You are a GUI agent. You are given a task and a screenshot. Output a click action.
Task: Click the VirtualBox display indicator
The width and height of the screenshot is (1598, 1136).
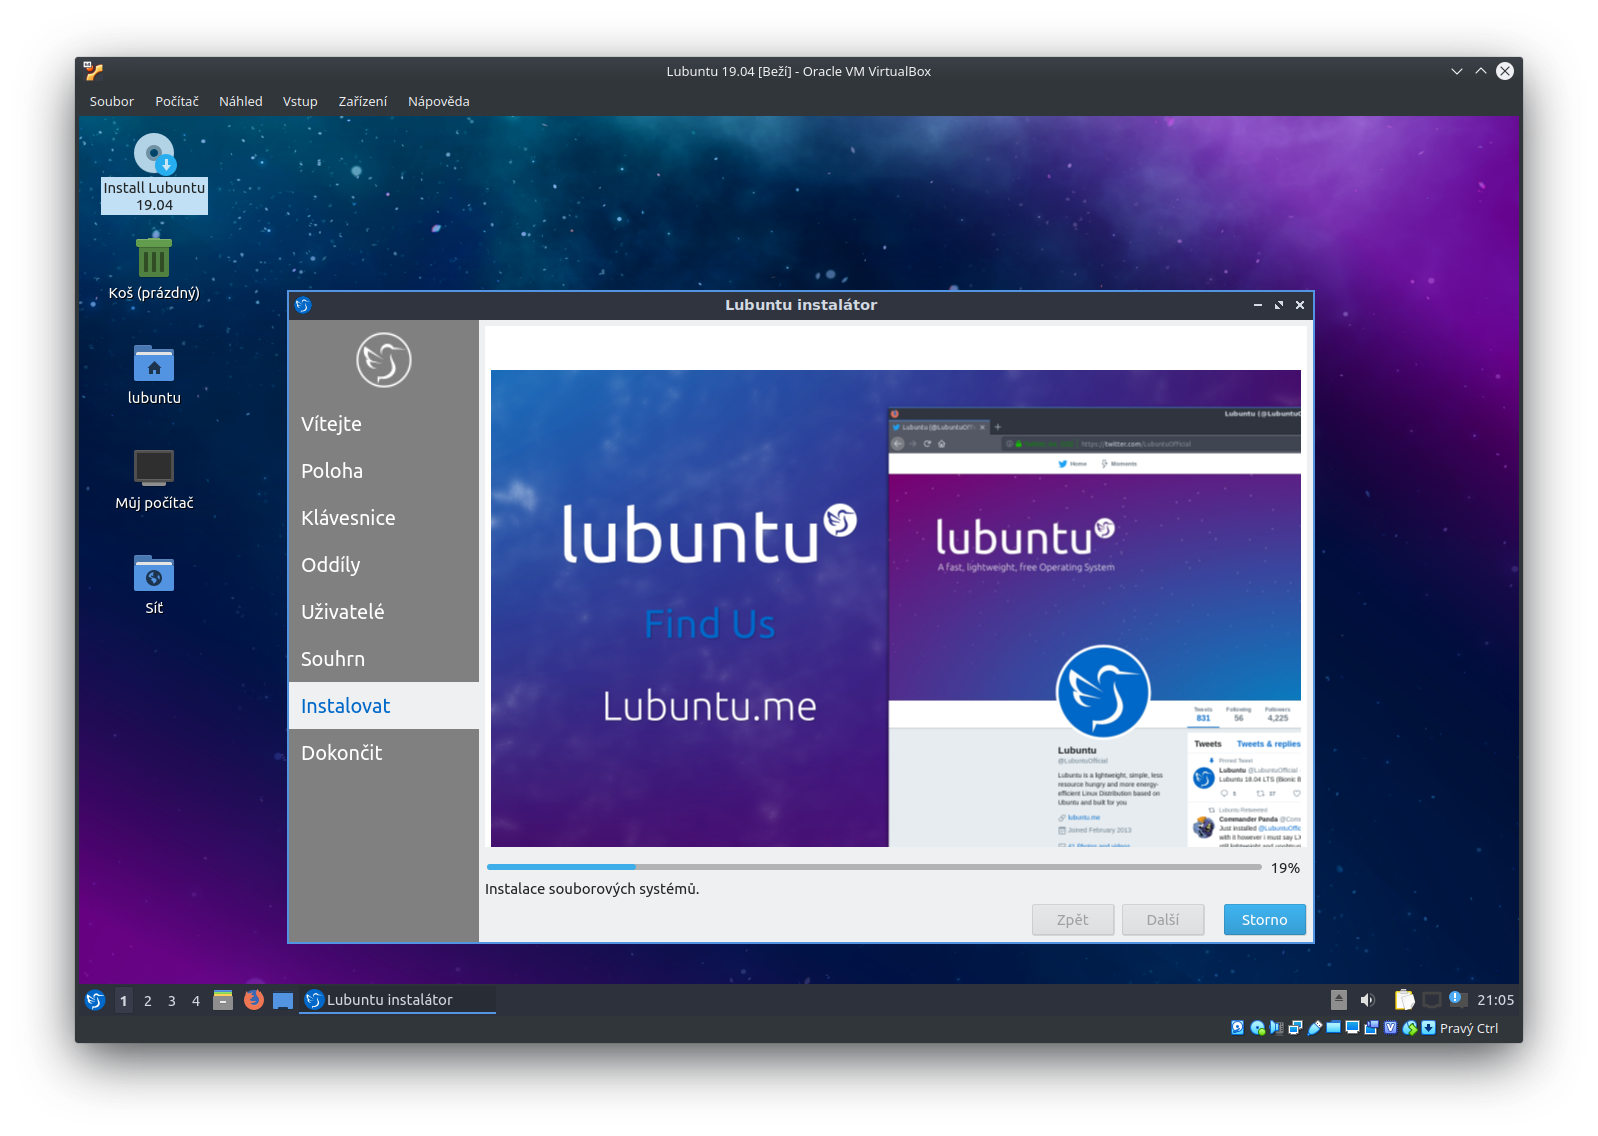tap(1352, 1027)
